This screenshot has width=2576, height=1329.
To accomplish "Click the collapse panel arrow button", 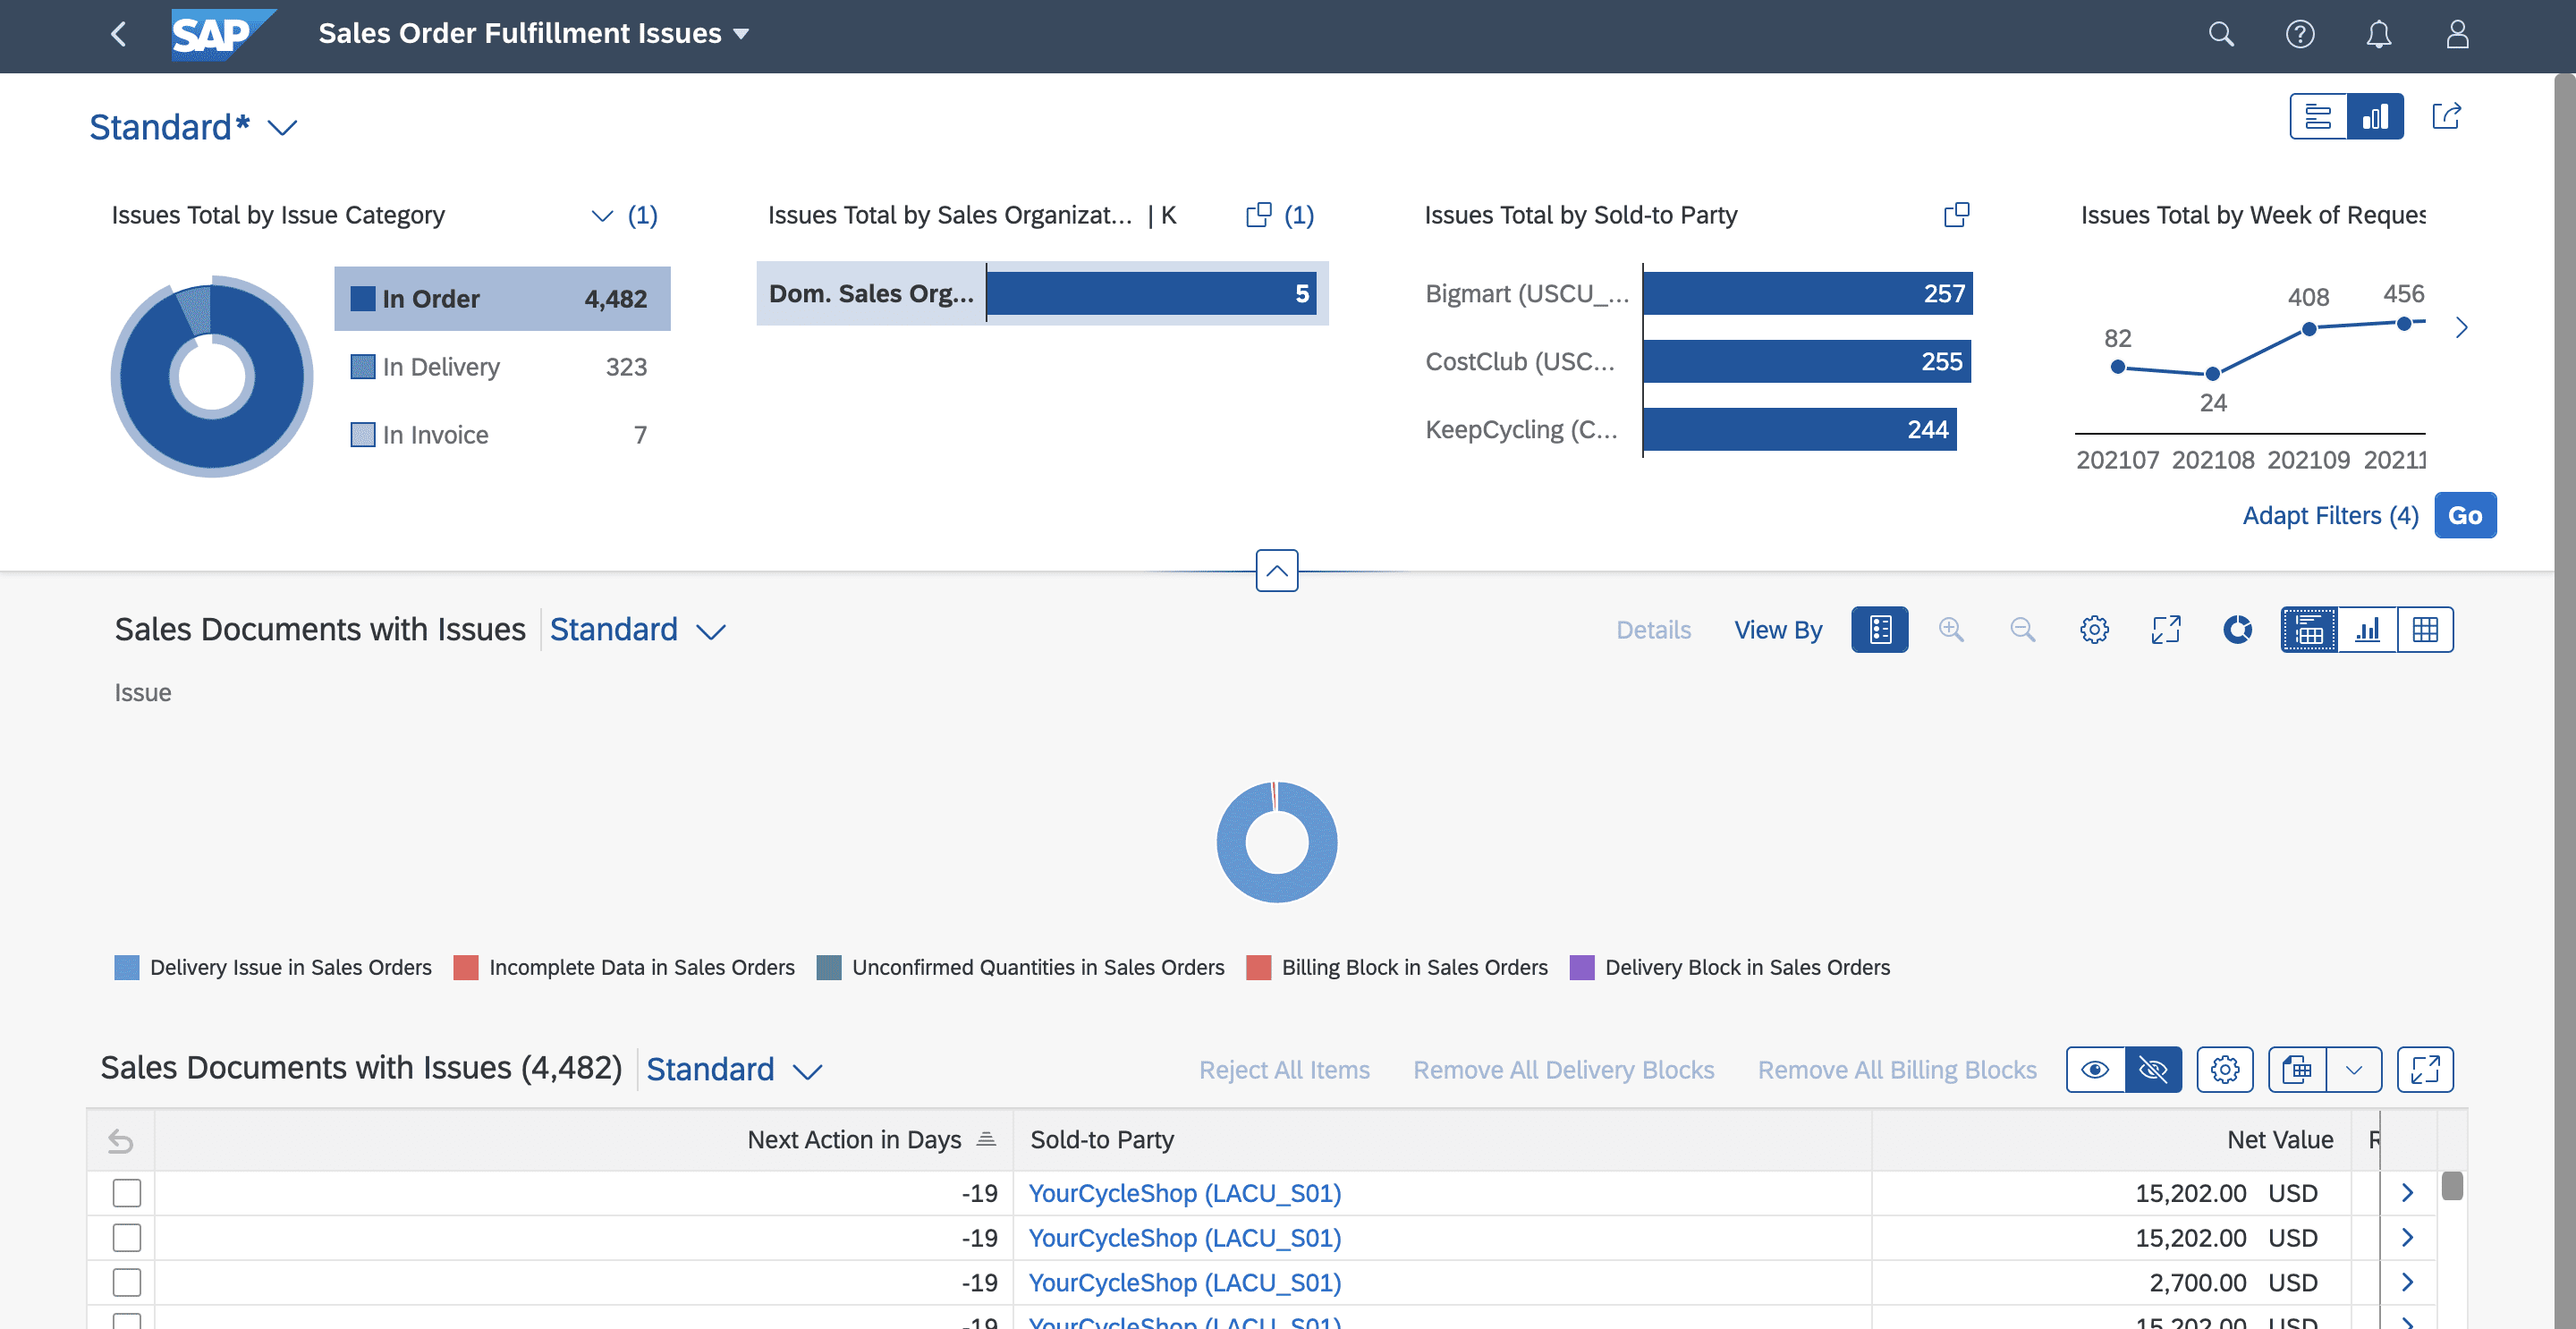I will [x=1278, y=570].
